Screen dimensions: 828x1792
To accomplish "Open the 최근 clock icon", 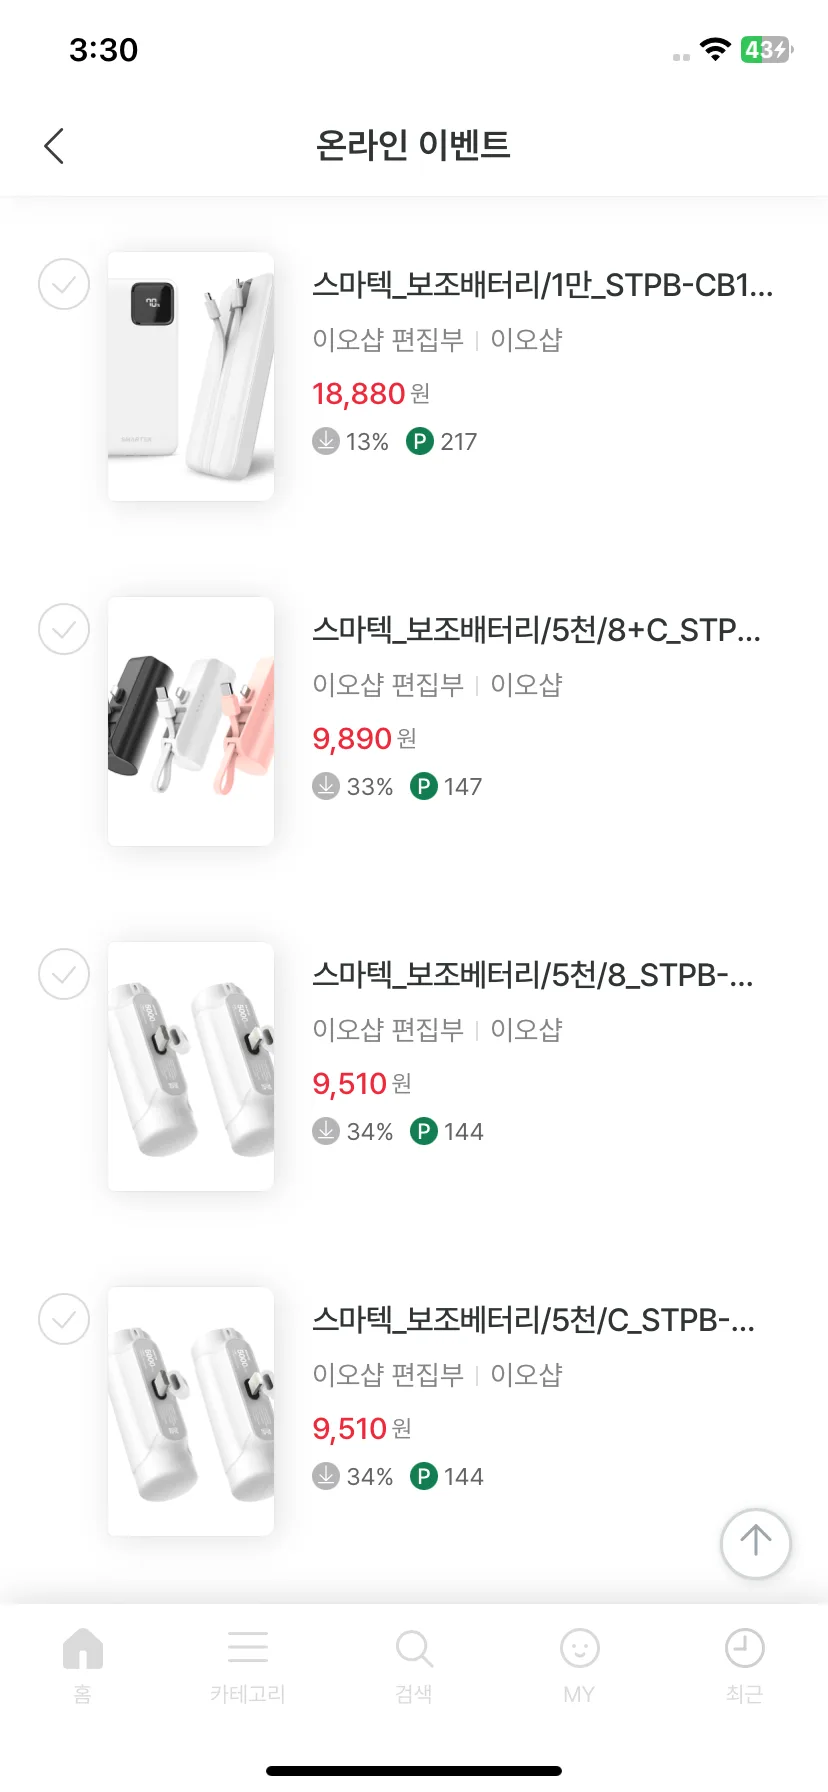I will pyautogui.click(x=744, y=1648).
